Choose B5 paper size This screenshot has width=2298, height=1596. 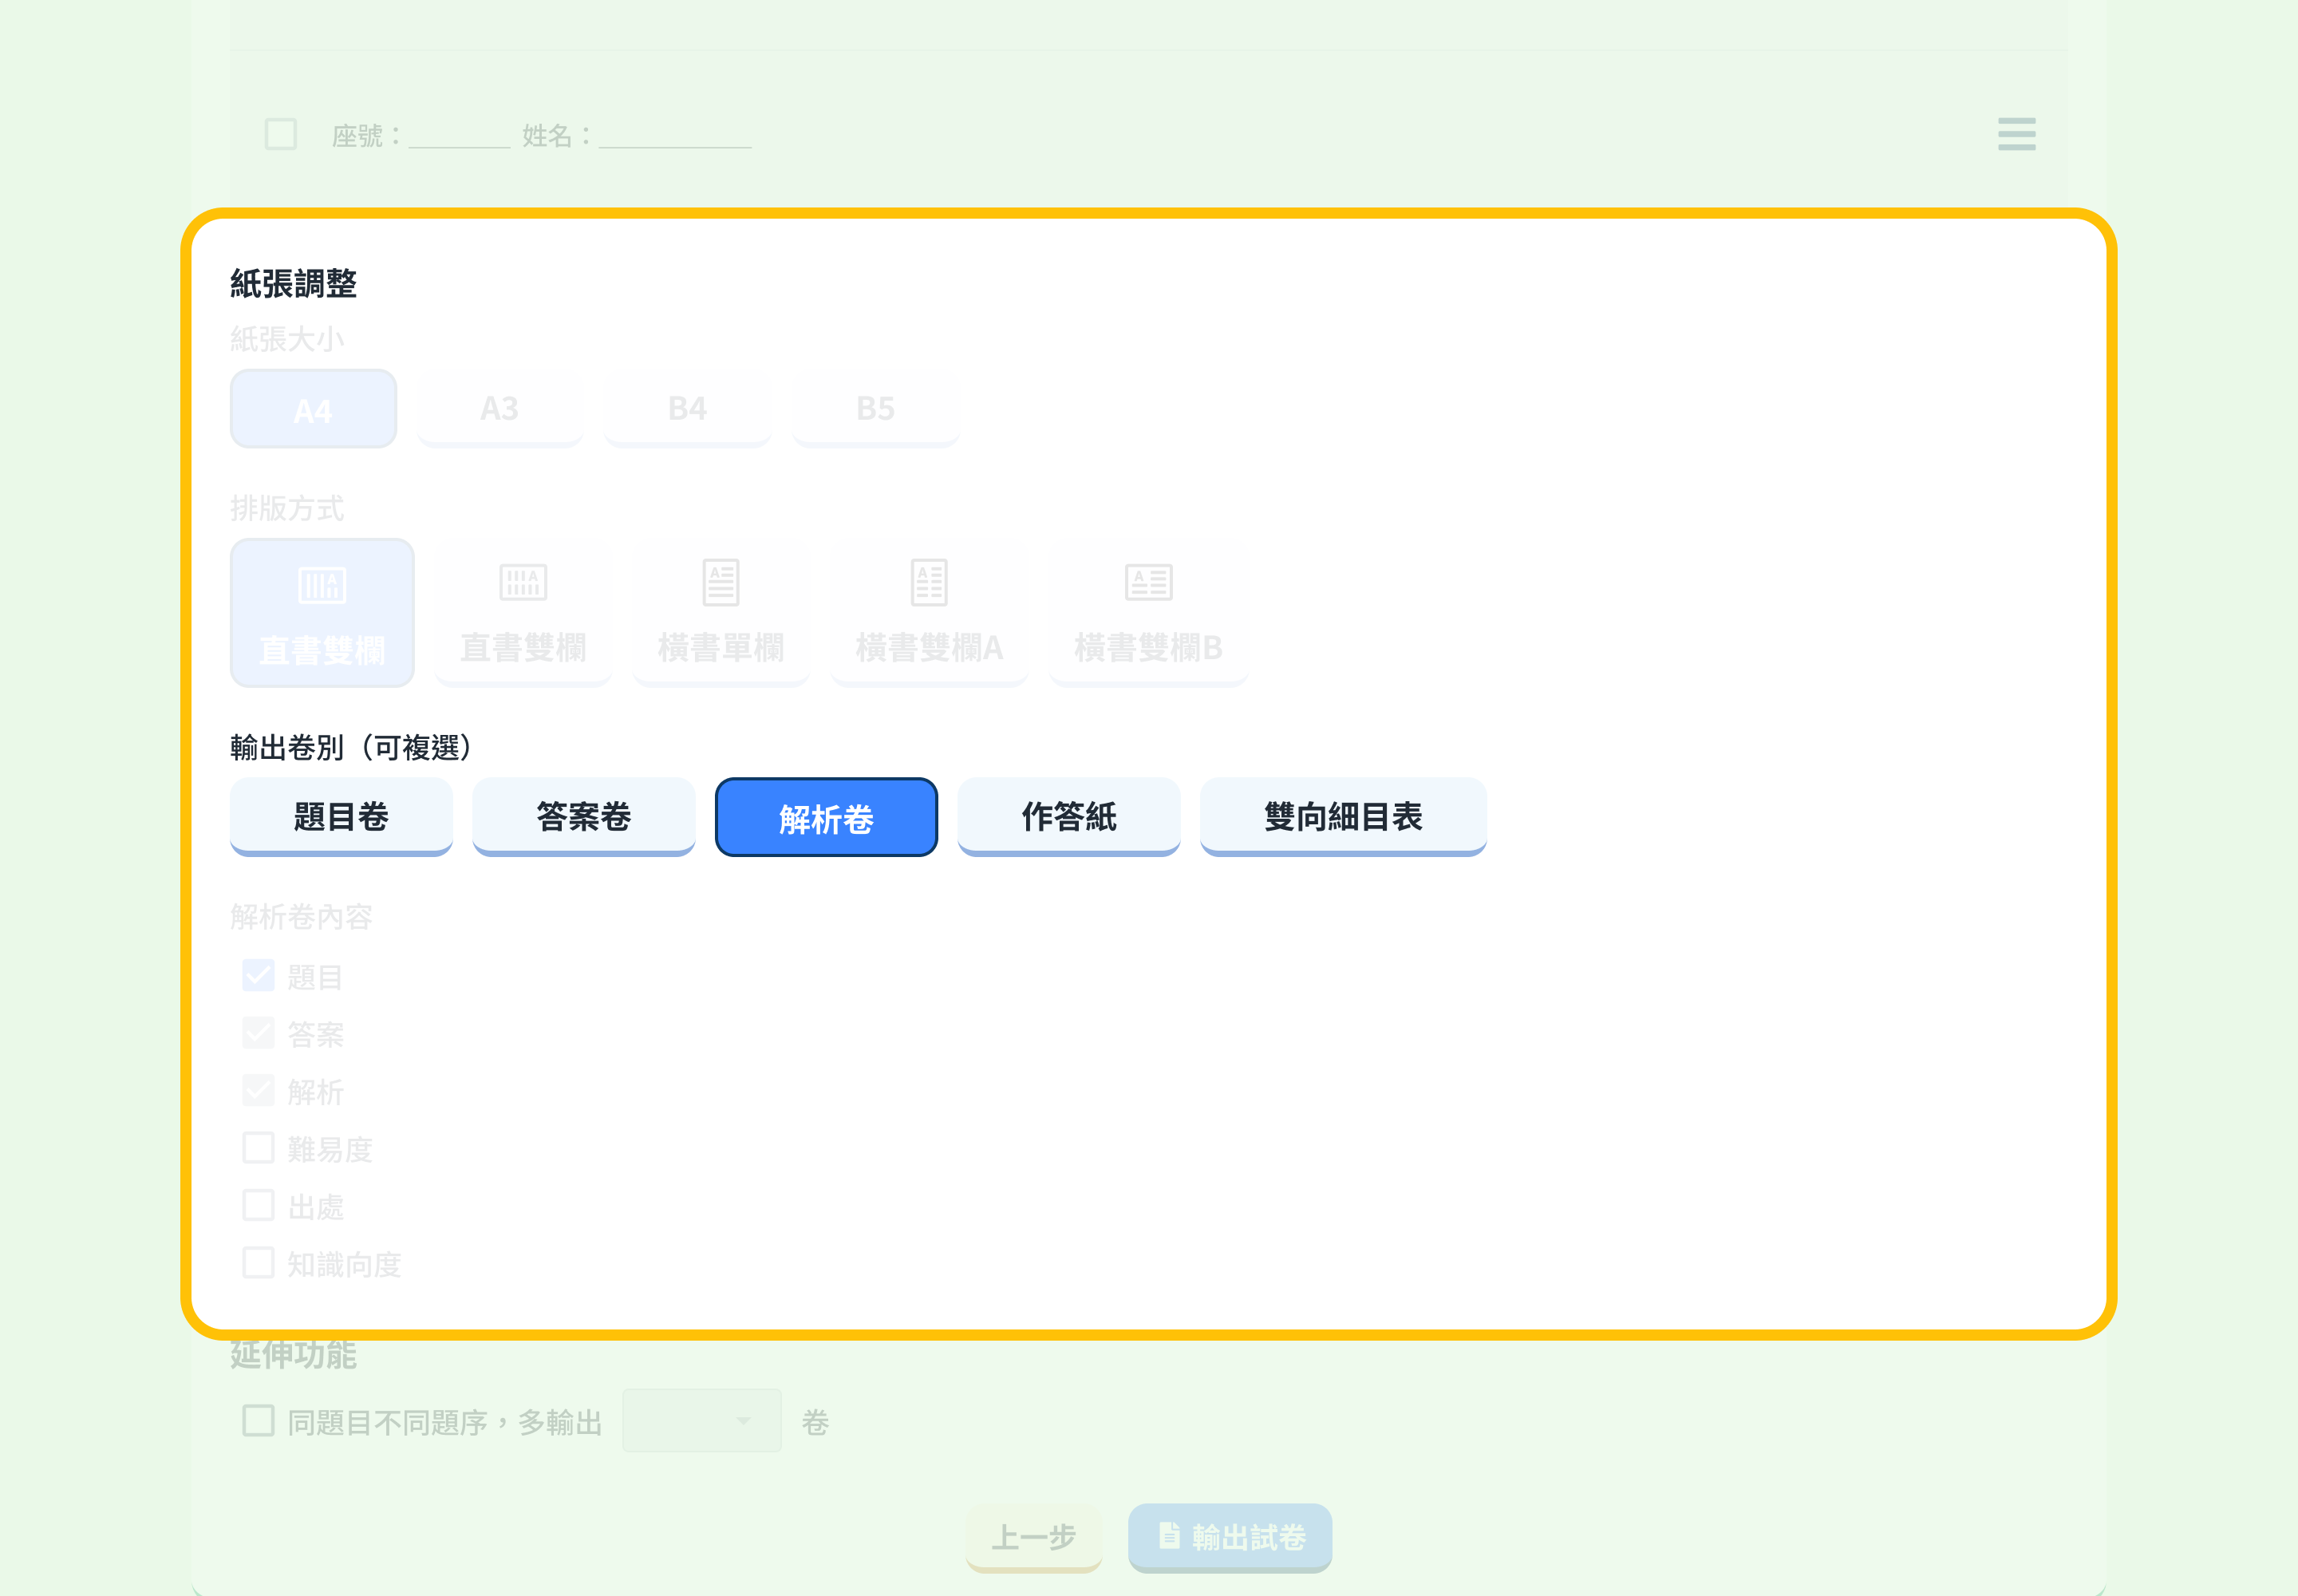(875, 408)
